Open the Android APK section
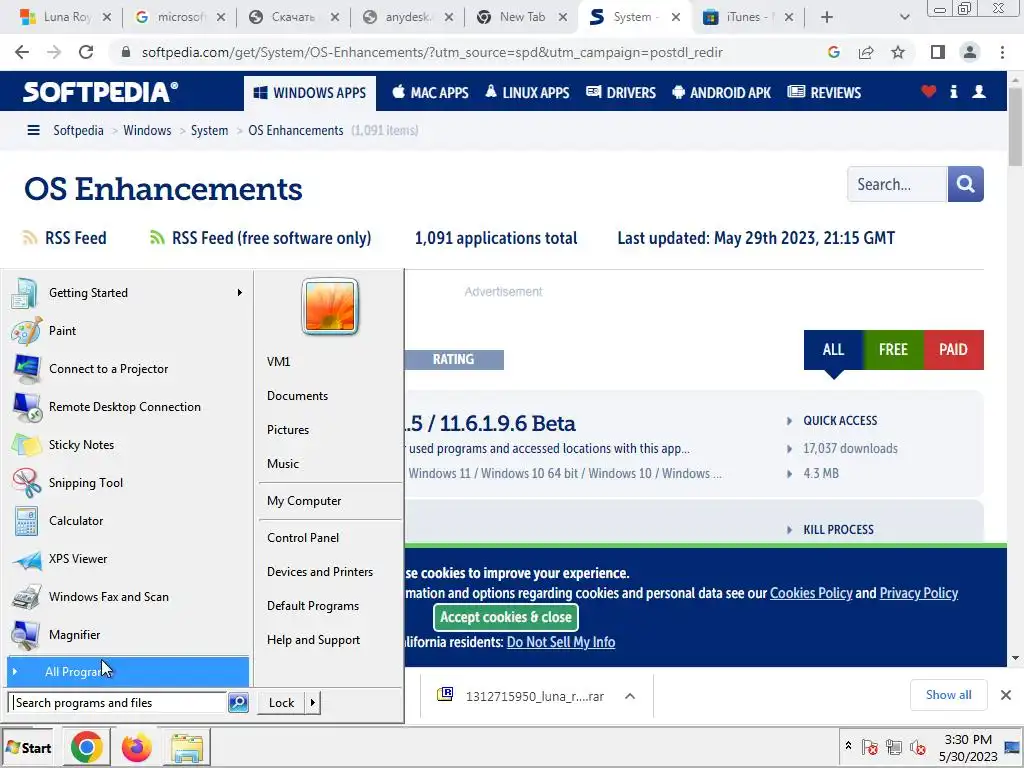Viewport: 1024px width, 768px height. click(x=722, y=93)
